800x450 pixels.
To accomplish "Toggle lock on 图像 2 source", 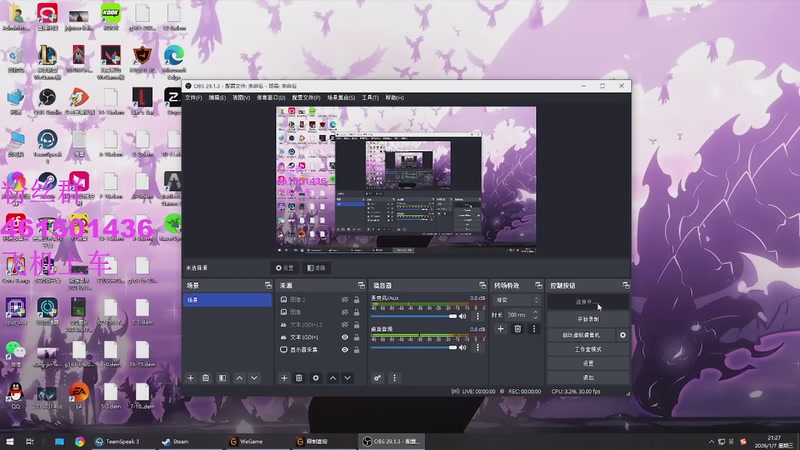I will 357,300.
